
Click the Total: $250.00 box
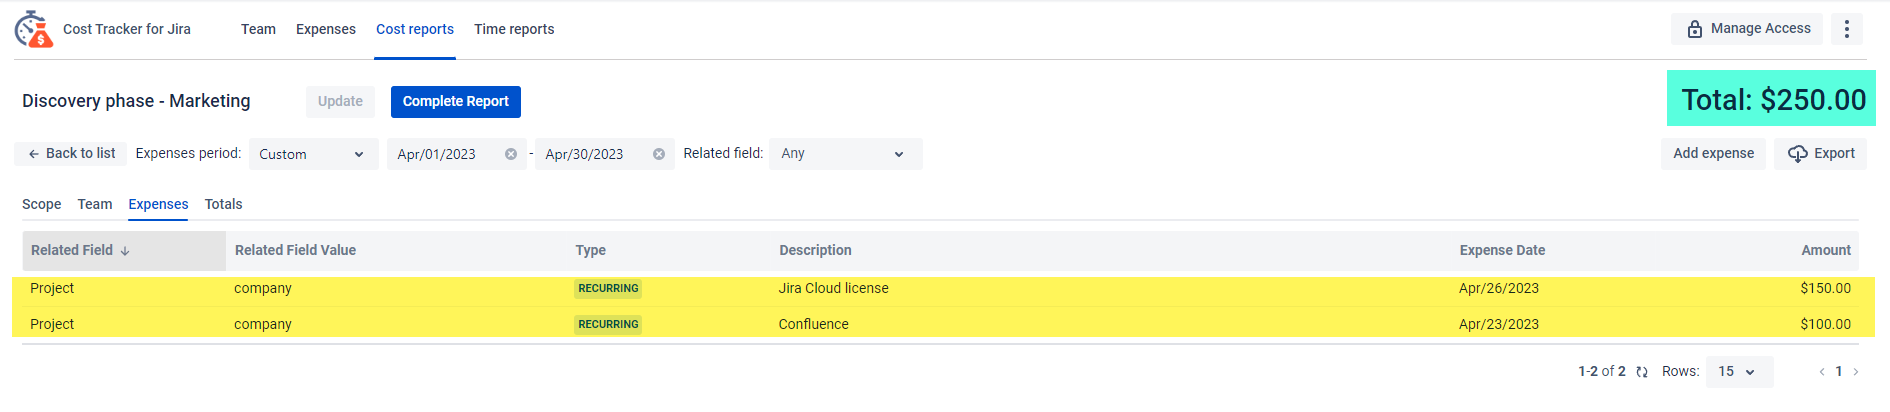tap(1771, 98)
